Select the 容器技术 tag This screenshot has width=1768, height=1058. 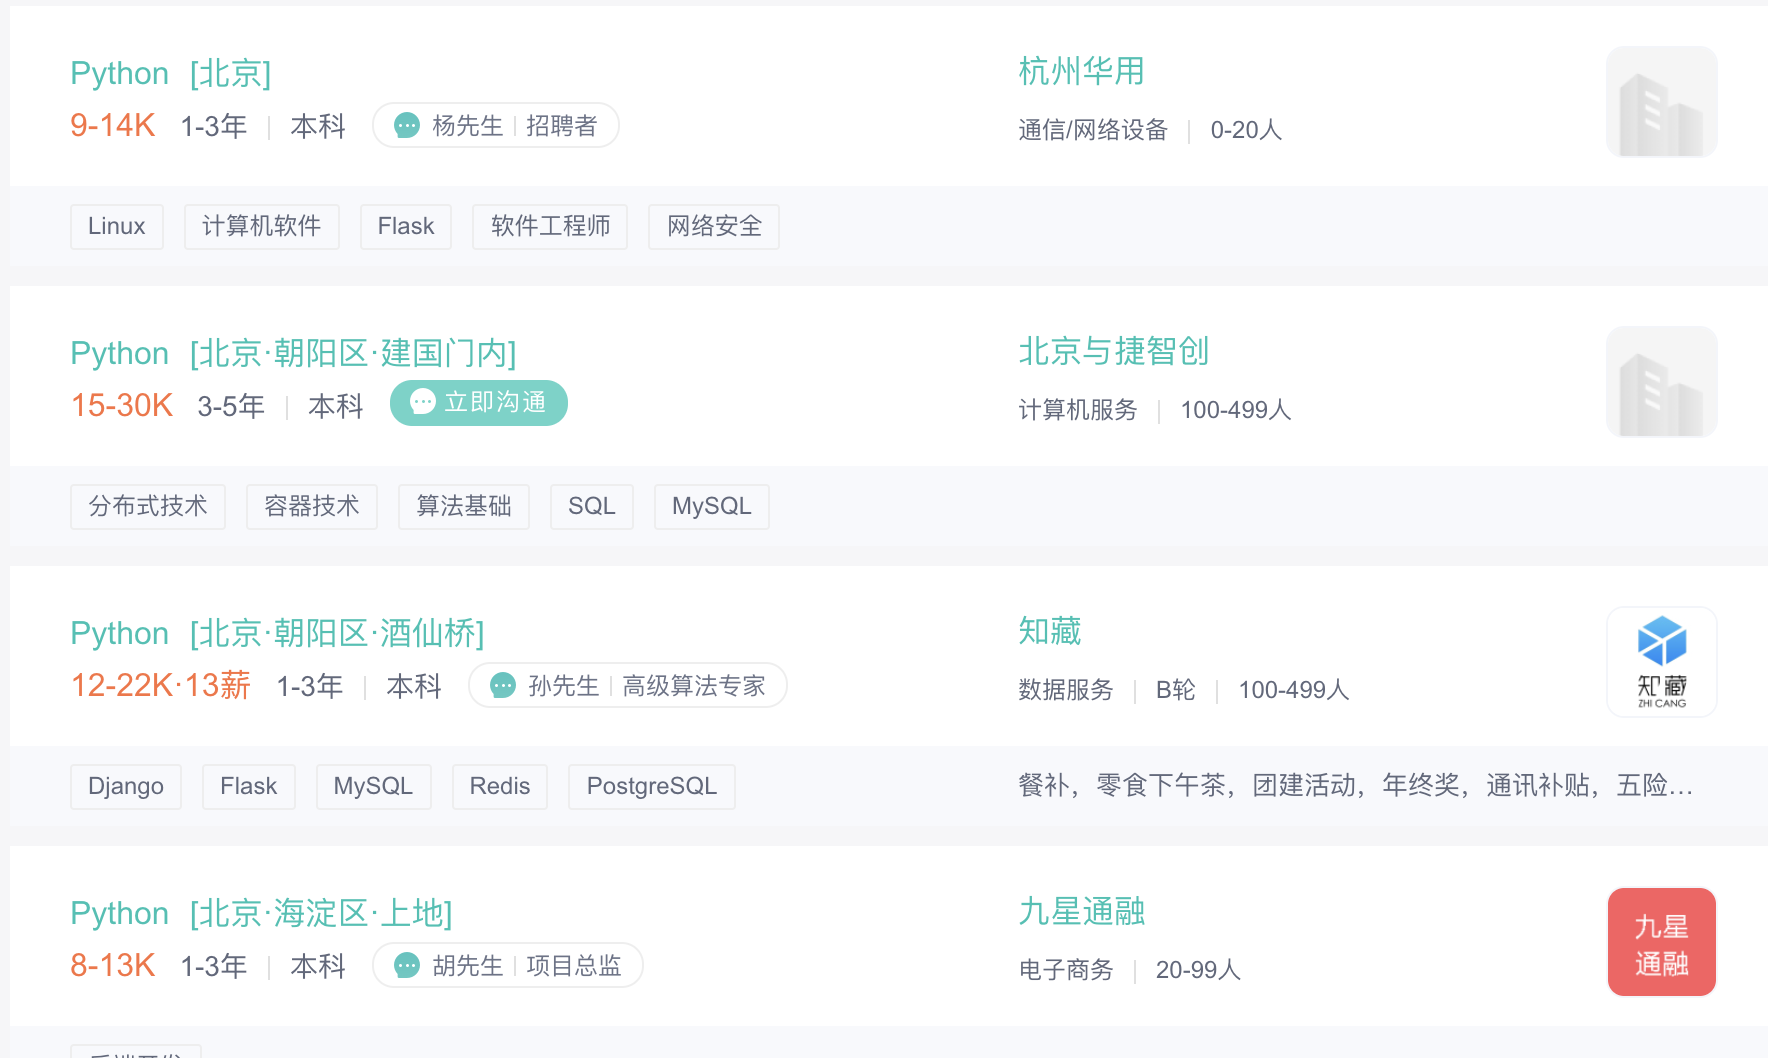coord(312,507)
